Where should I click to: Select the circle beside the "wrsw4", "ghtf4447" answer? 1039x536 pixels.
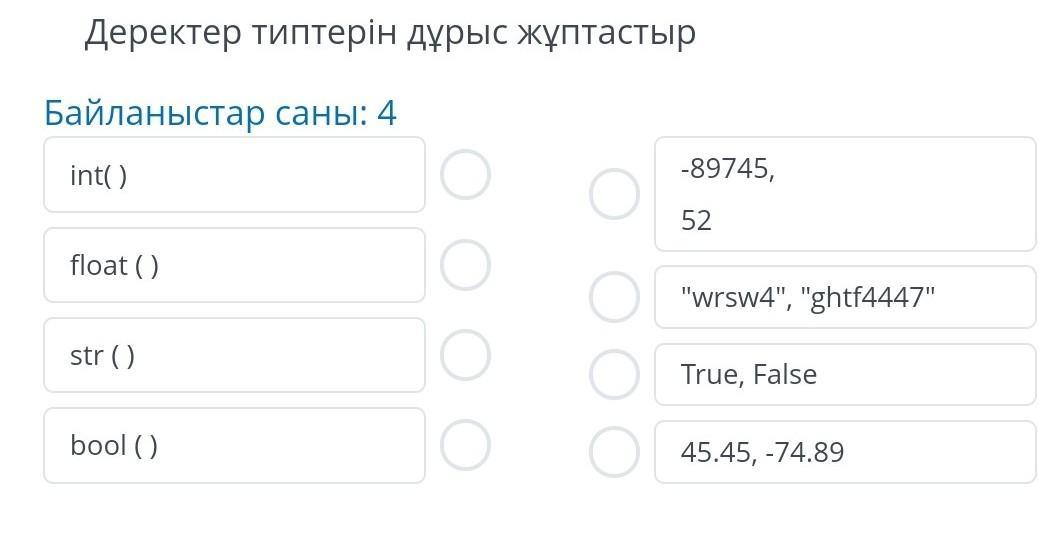point(614,297)
